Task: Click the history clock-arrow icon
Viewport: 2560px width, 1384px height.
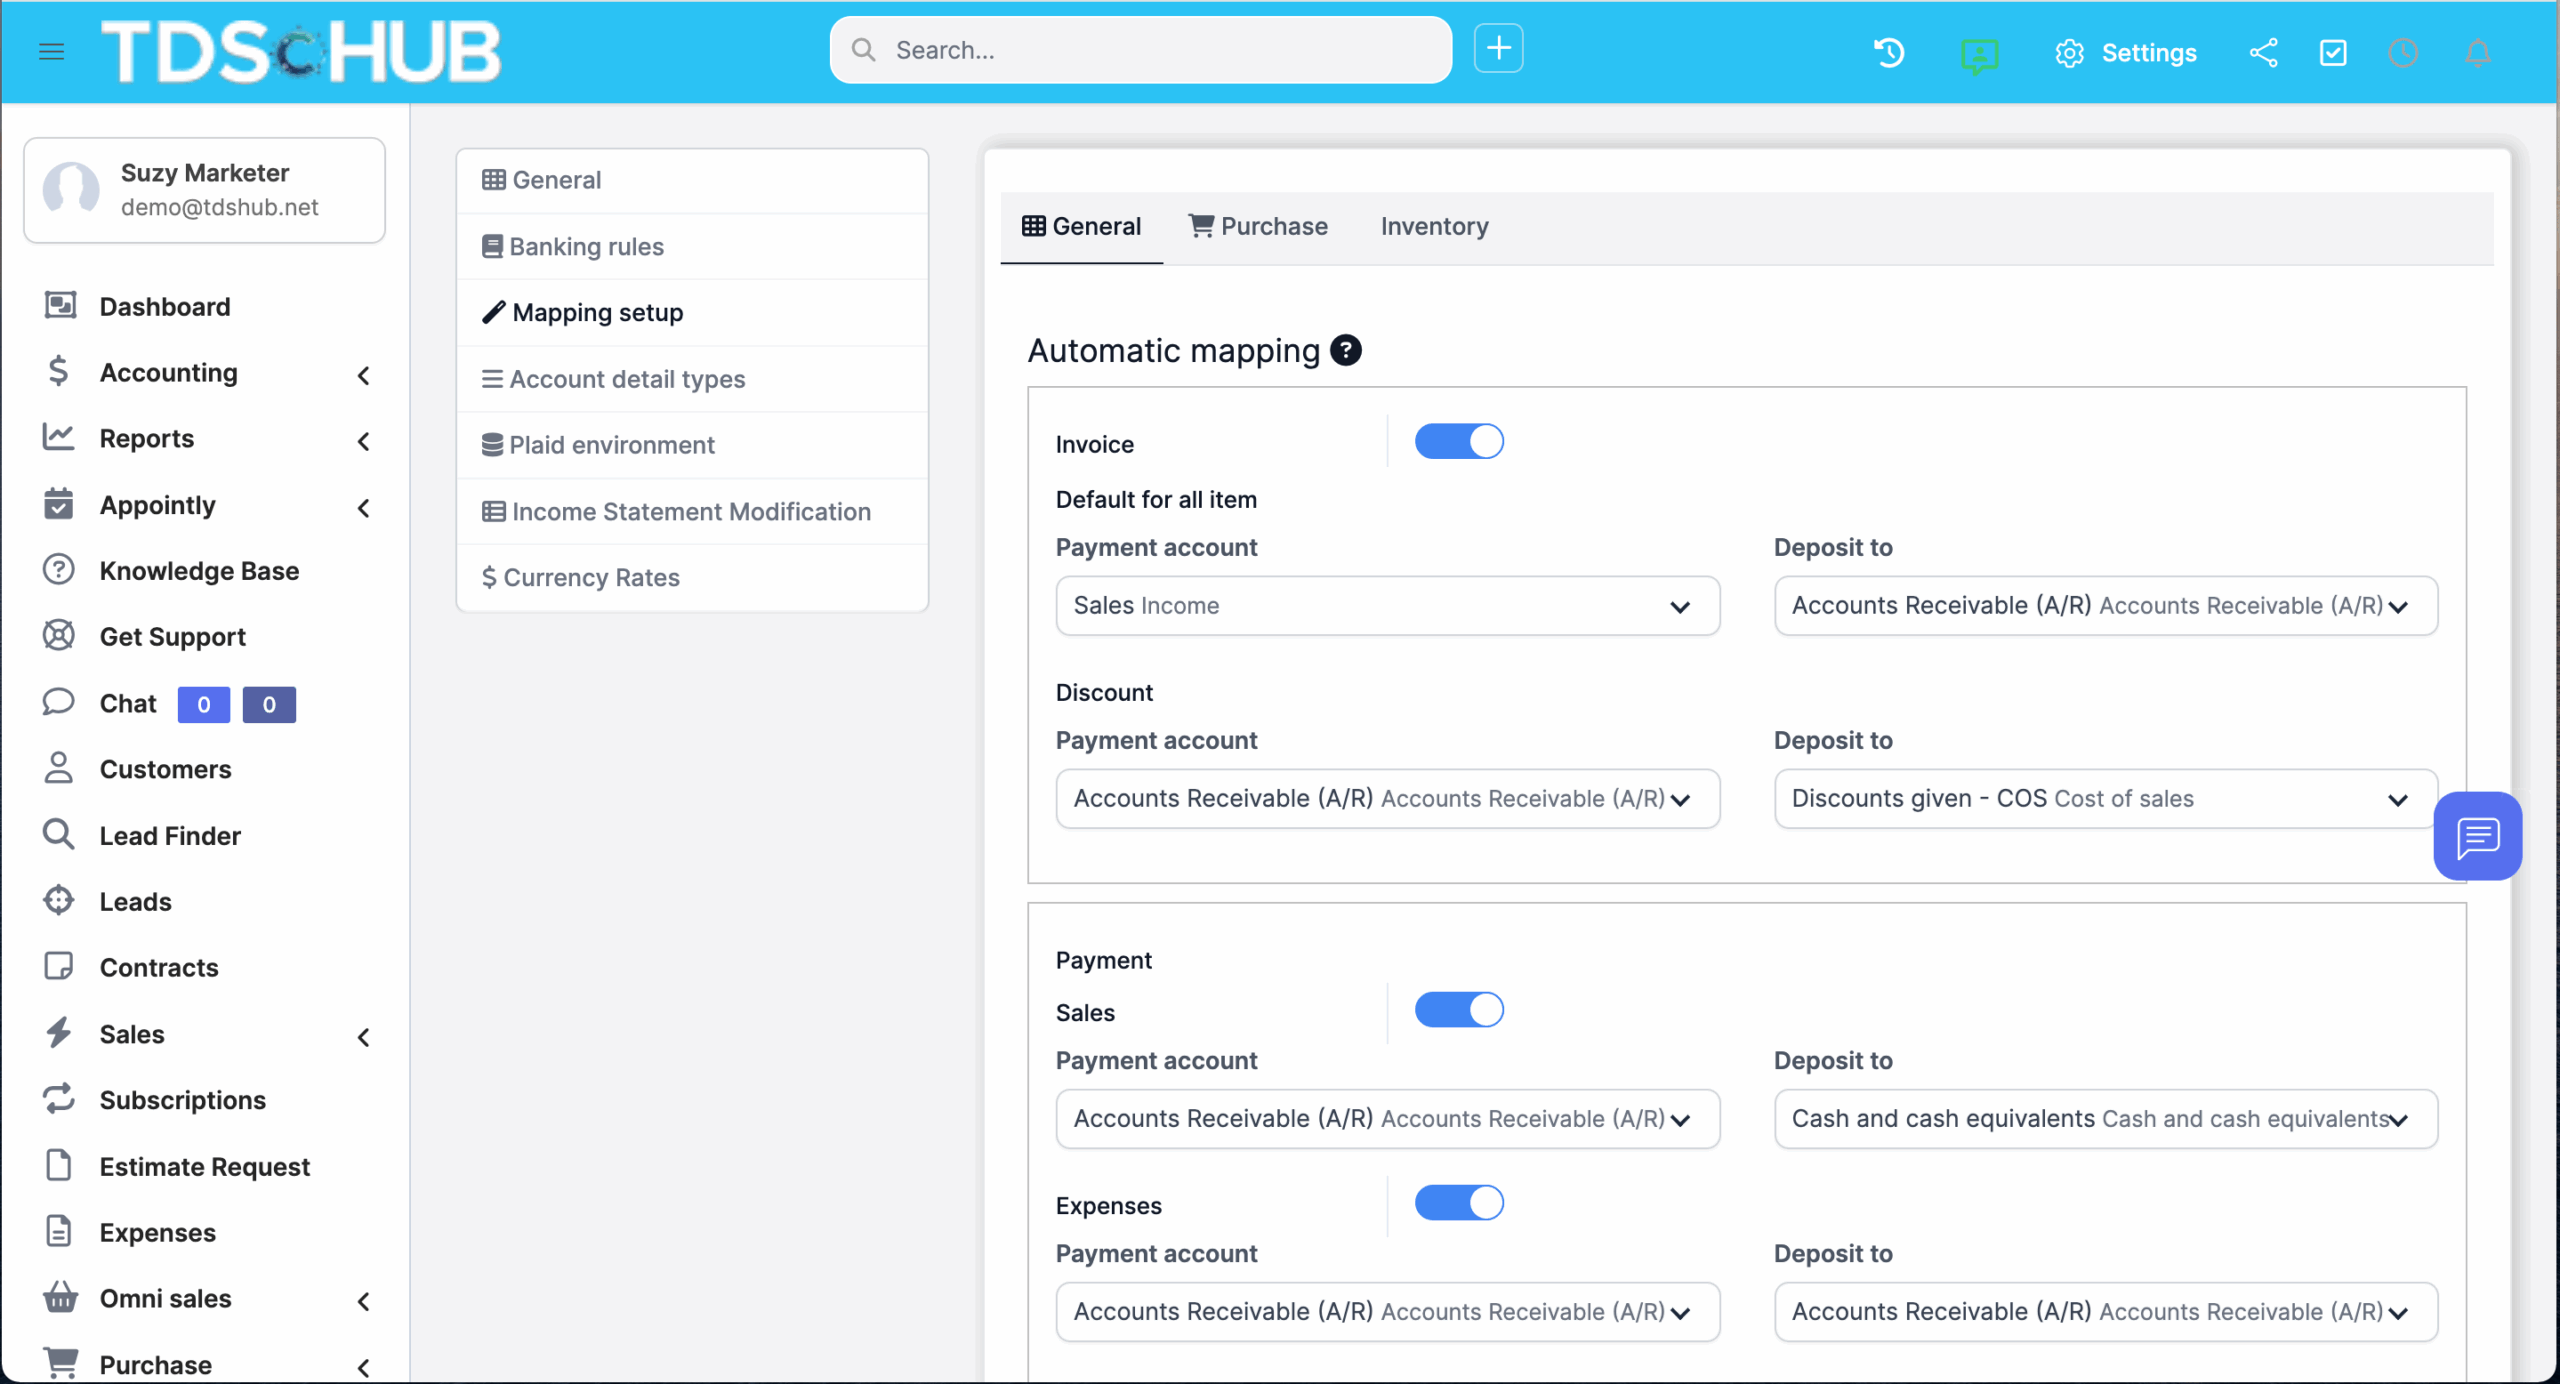Action: click(1889, 52)
